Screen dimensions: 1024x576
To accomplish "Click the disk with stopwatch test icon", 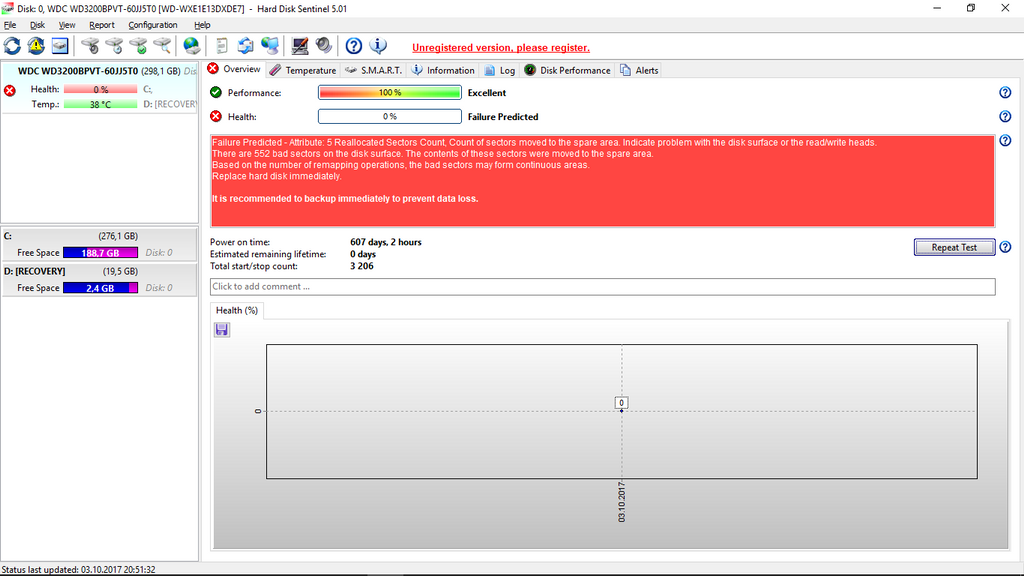I will coord(90,46).
